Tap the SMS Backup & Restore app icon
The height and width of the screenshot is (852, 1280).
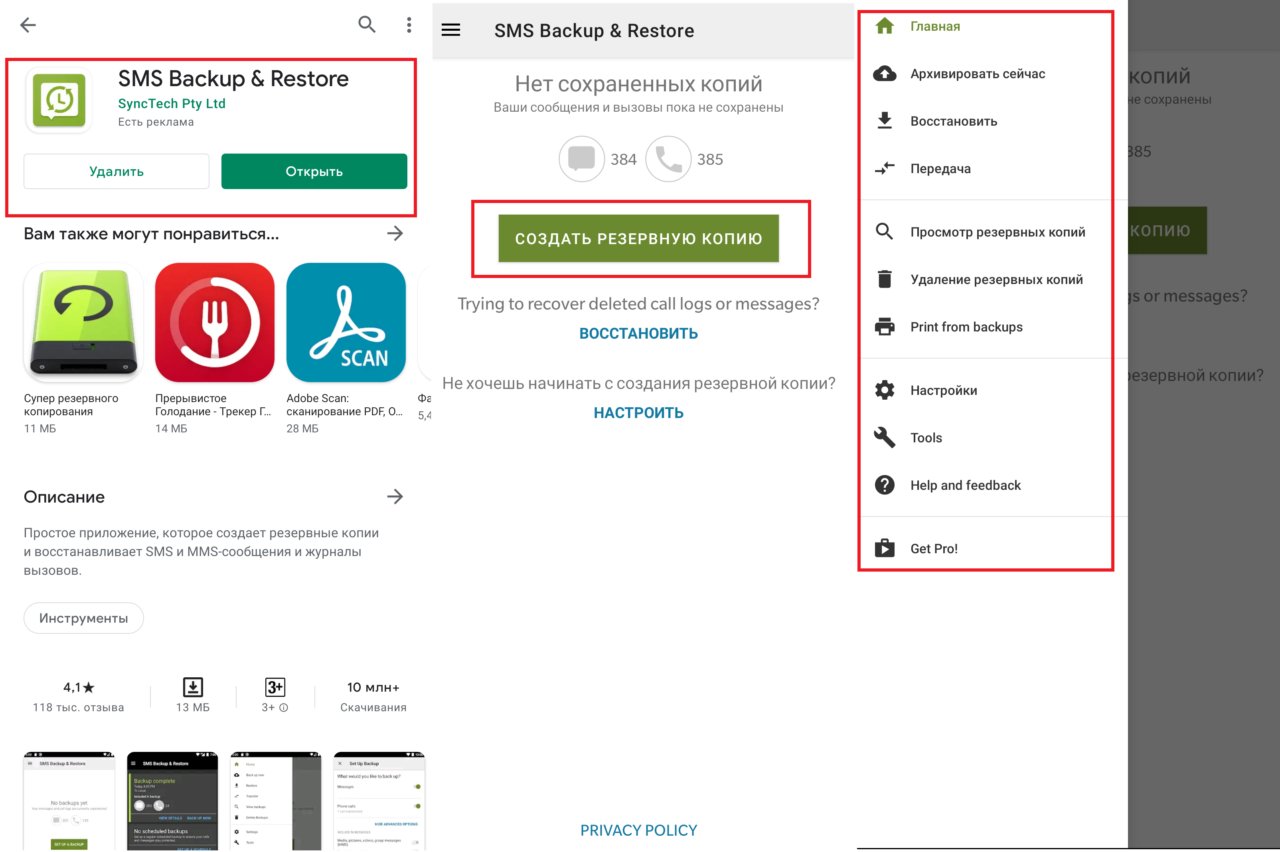(59, 100)
